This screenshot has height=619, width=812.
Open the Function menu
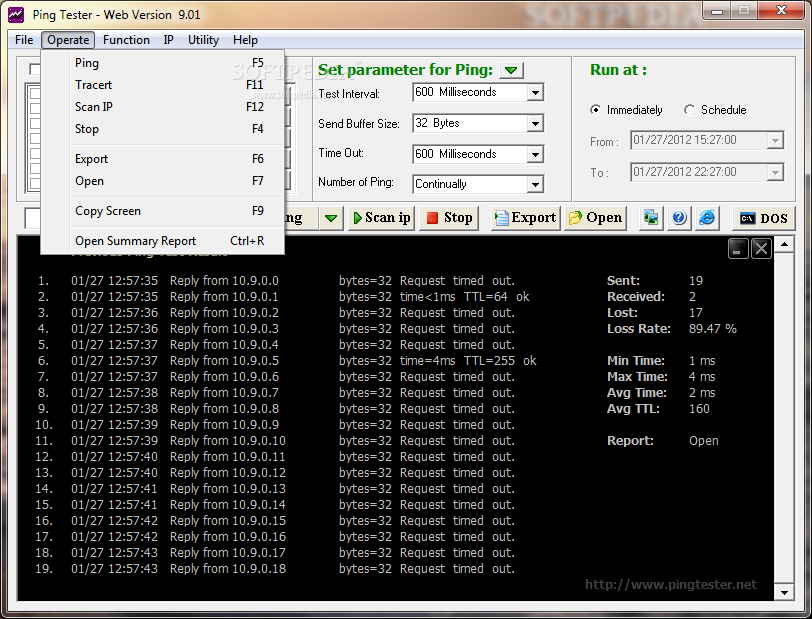tap(126, 40)
